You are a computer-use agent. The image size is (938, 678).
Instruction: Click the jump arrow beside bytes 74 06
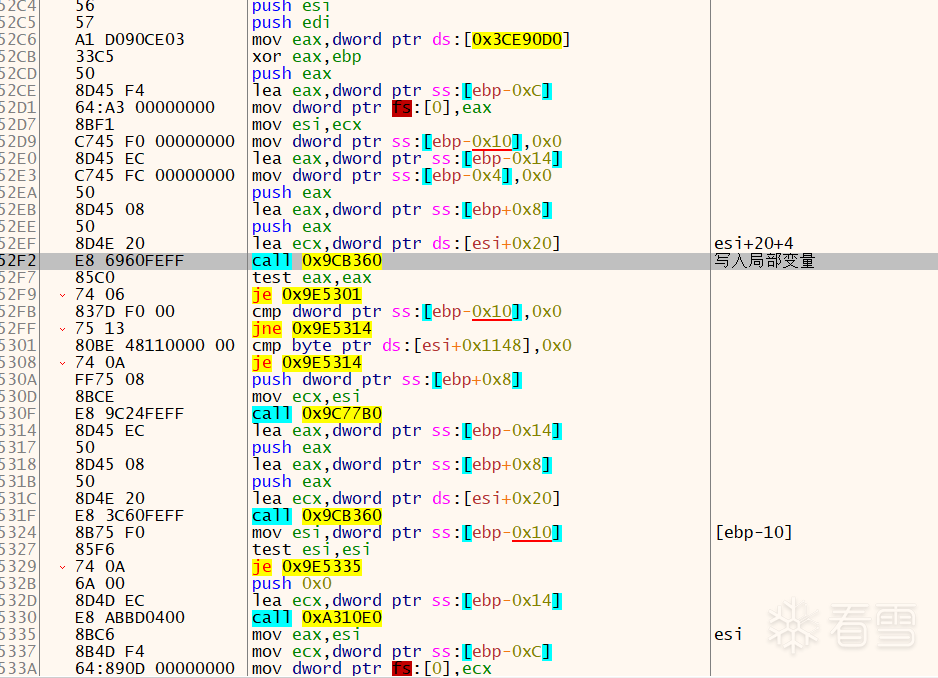[62, 295]
